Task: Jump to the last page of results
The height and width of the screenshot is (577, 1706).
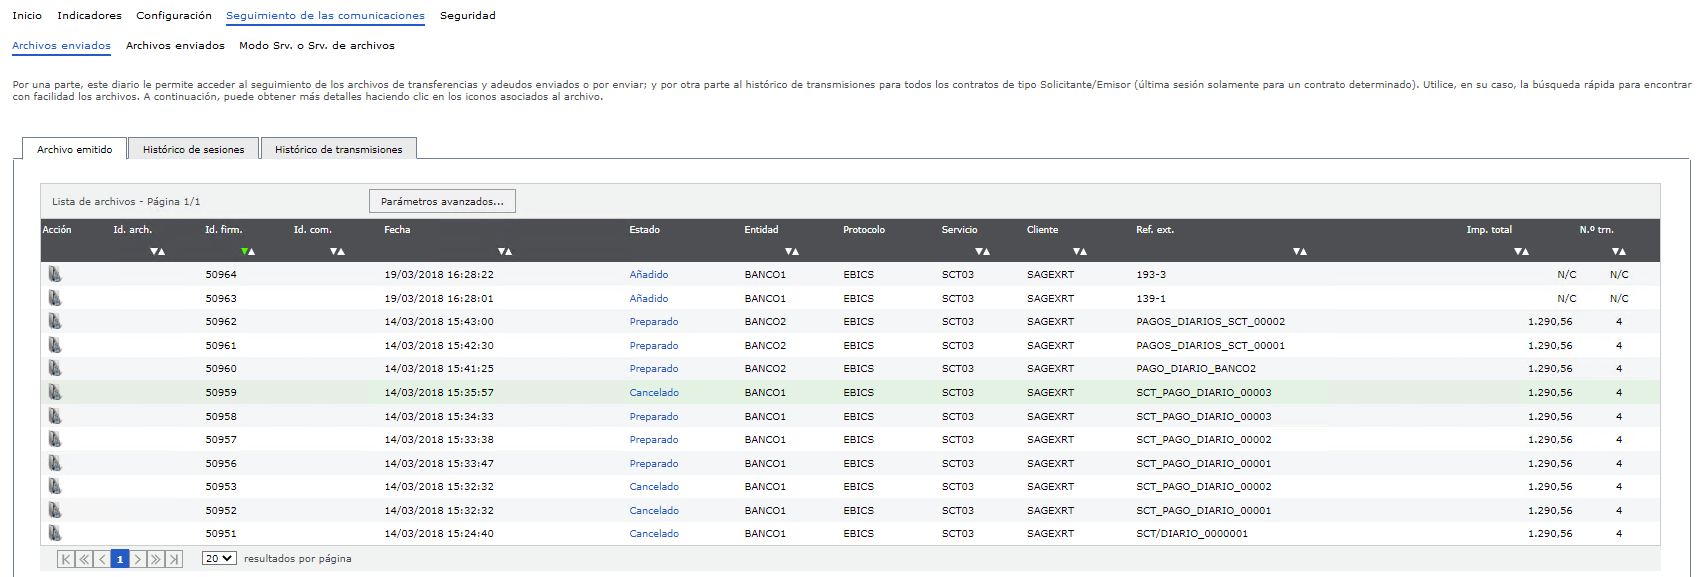Action: click(x=174, y=559)
